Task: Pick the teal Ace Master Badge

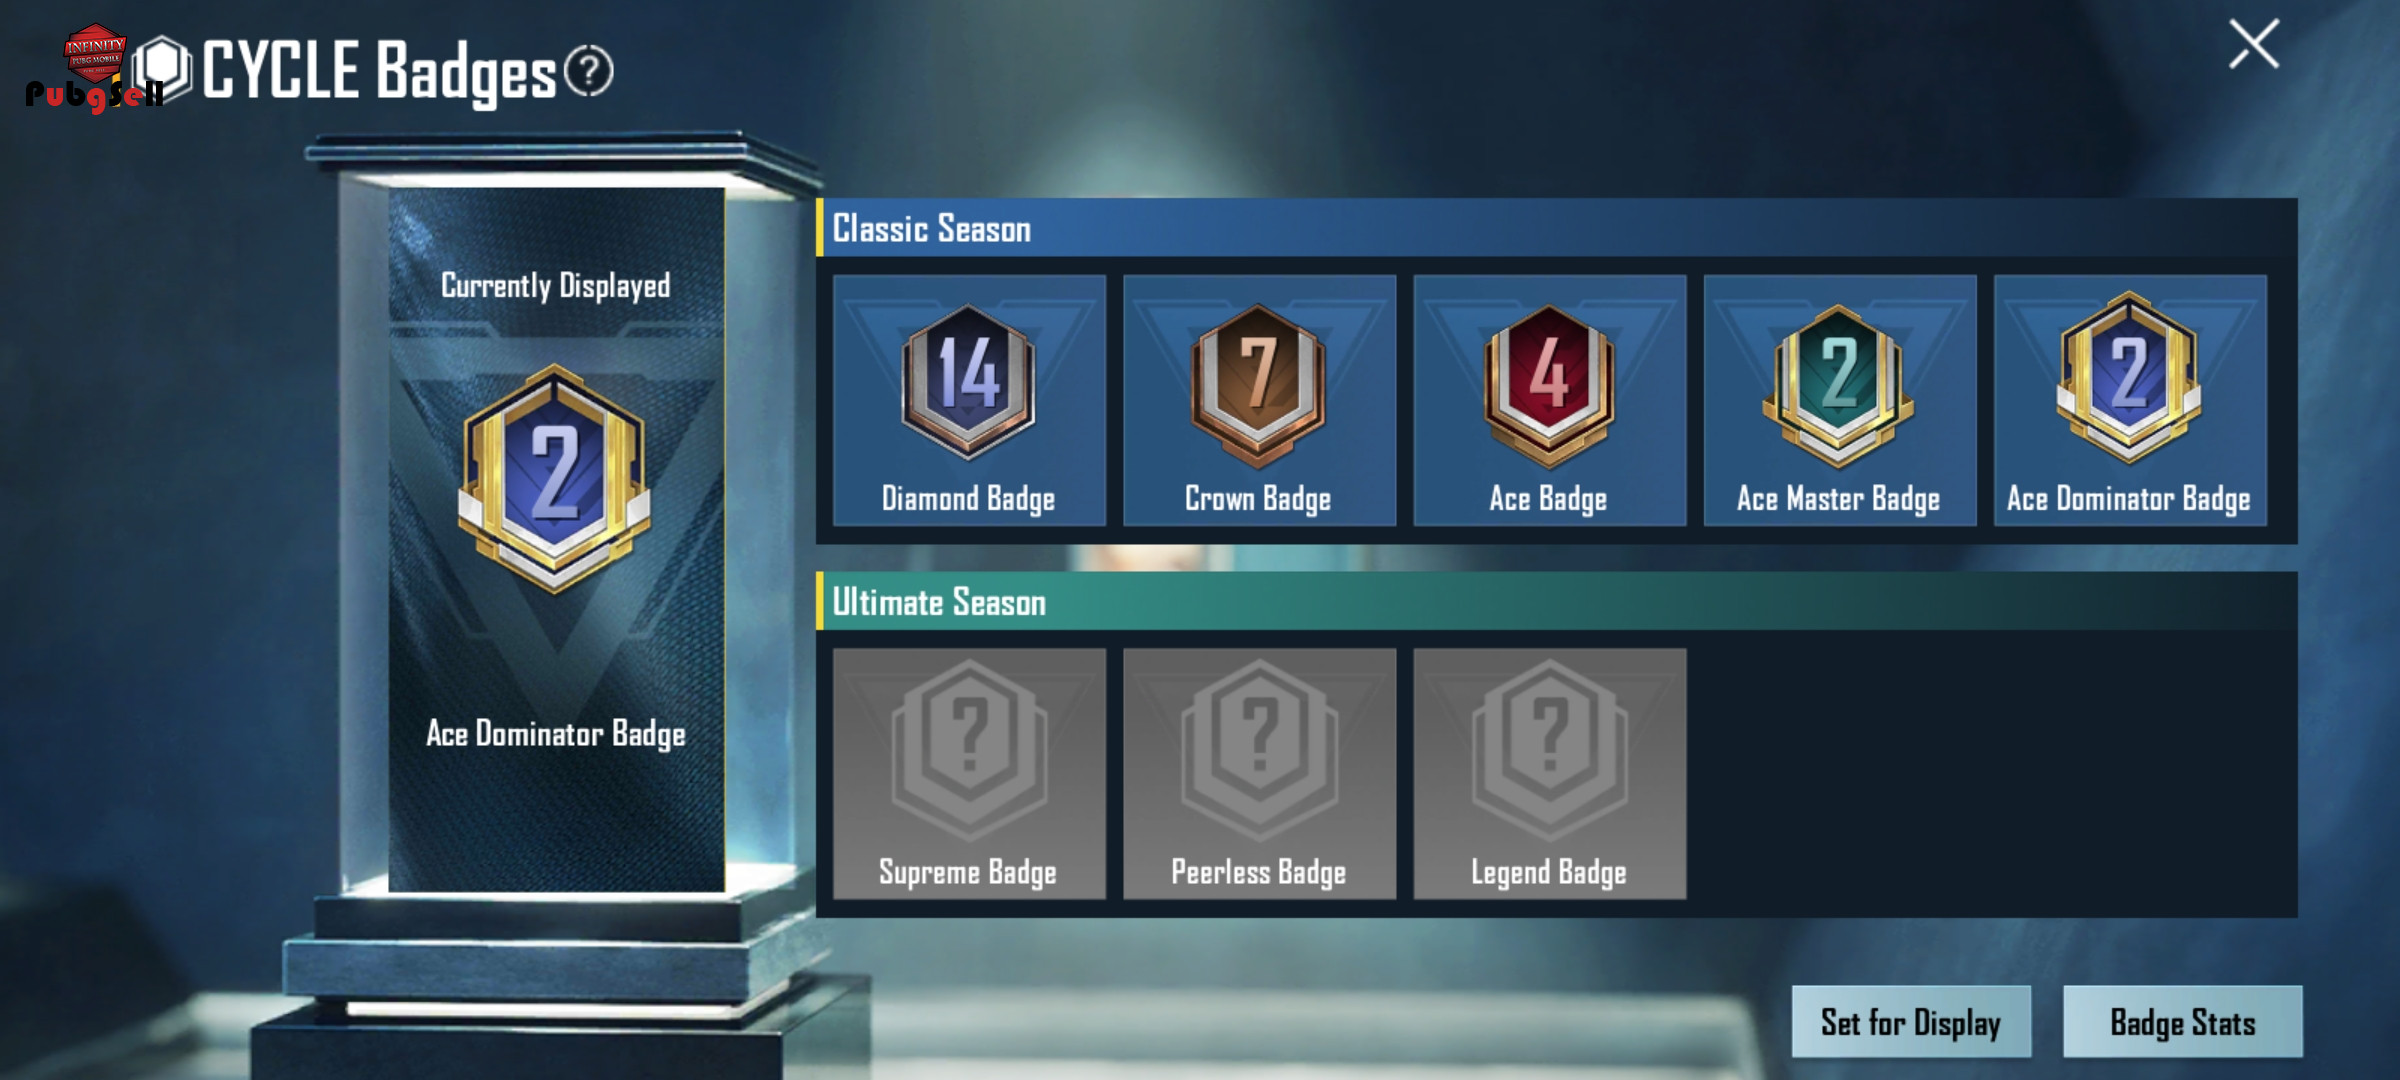Action: tap(1840, 400)
